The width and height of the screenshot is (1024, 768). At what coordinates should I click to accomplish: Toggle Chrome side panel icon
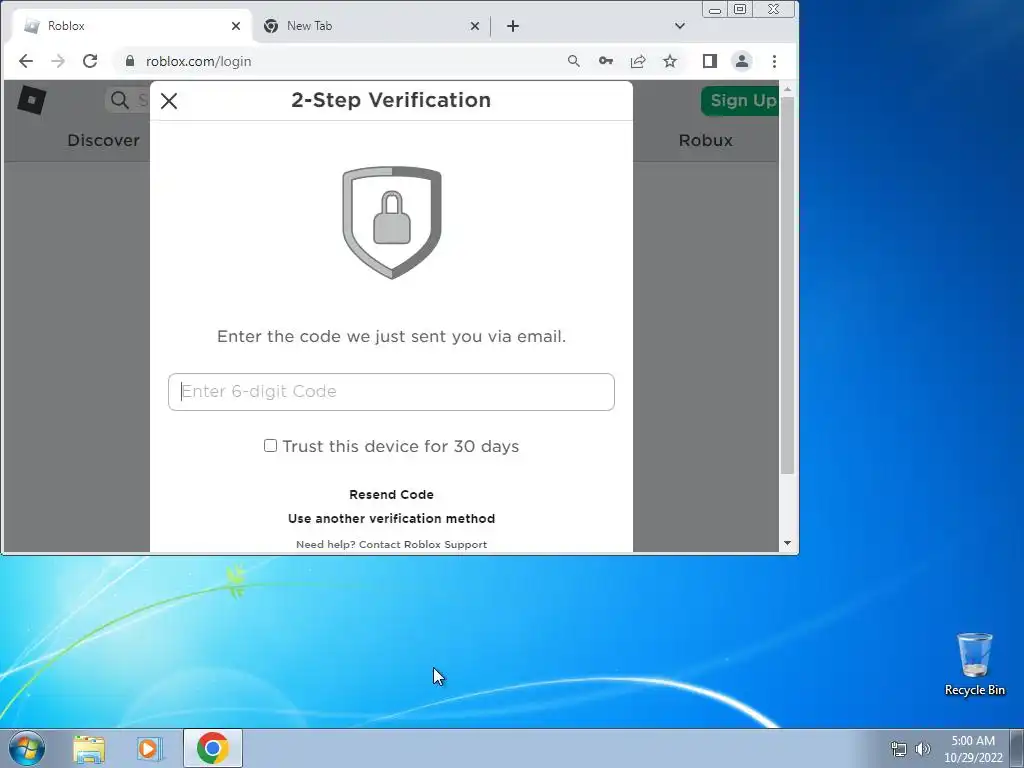point(710,61)
